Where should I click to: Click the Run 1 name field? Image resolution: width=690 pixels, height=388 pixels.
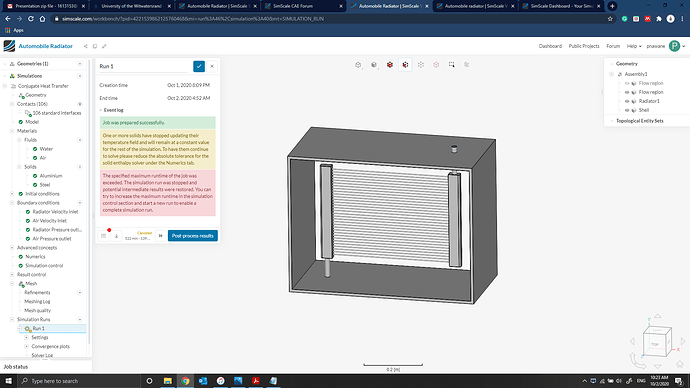pos(143,66)
